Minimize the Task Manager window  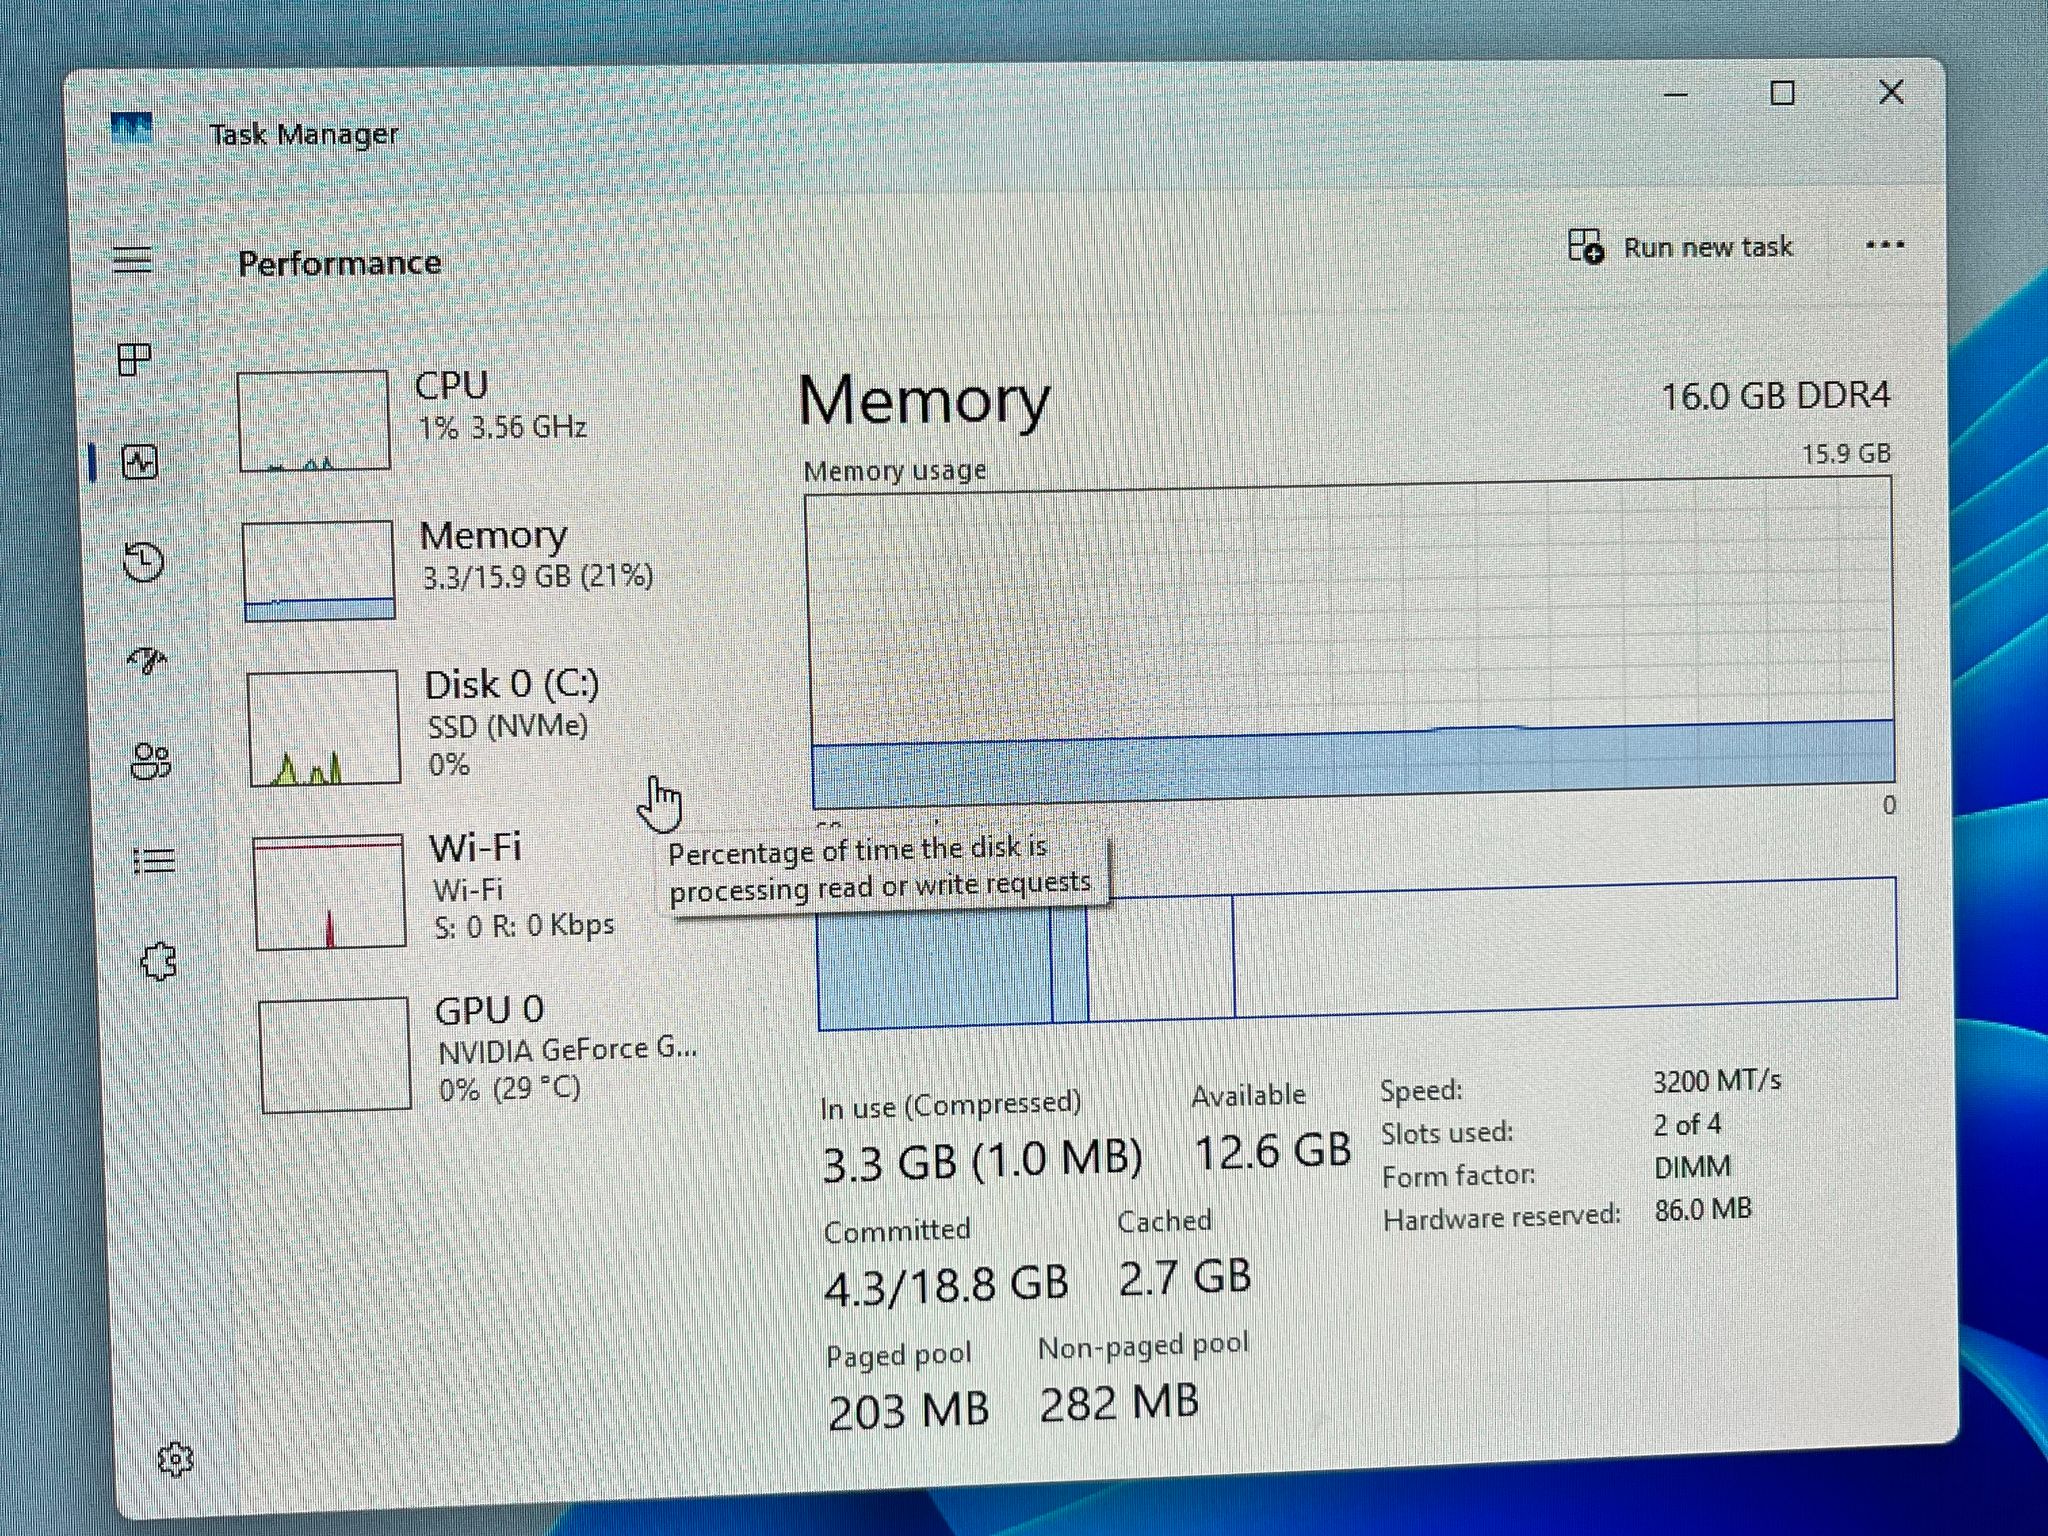point(1676,94)
